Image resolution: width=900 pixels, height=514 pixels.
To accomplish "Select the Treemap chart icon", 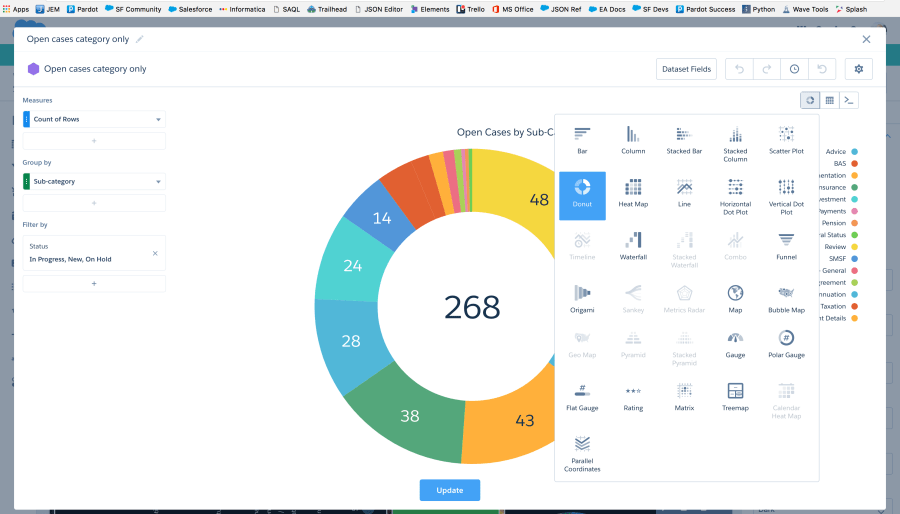I will click(x=735, y=395).
